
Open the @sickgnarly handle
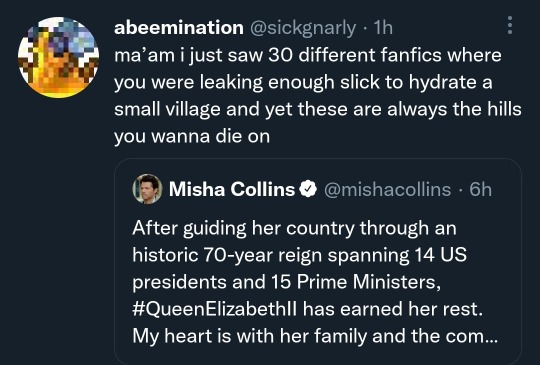coord(302,28)
